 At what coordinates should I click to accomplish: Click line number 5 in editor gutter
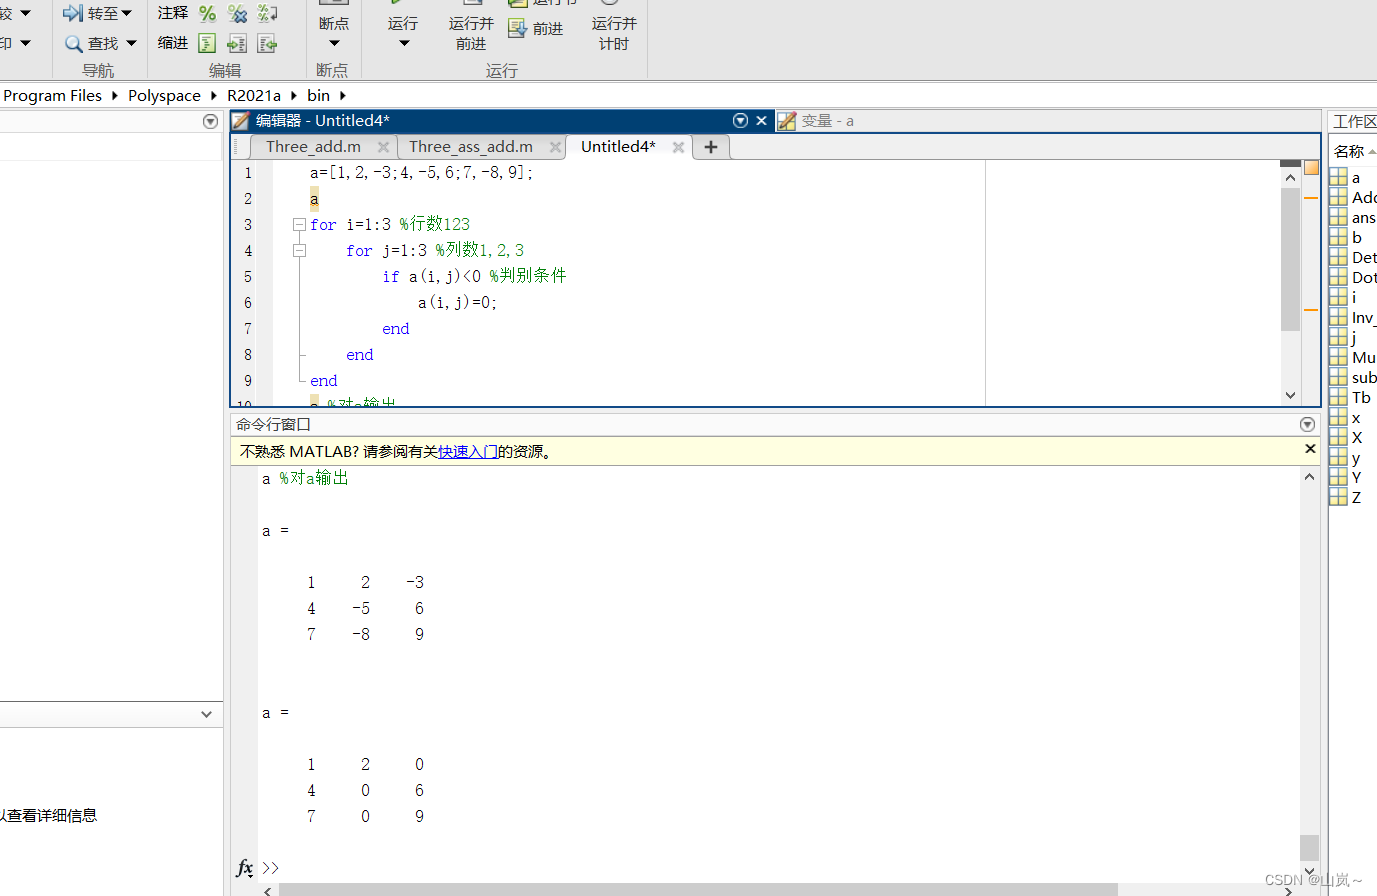point(248,277)
